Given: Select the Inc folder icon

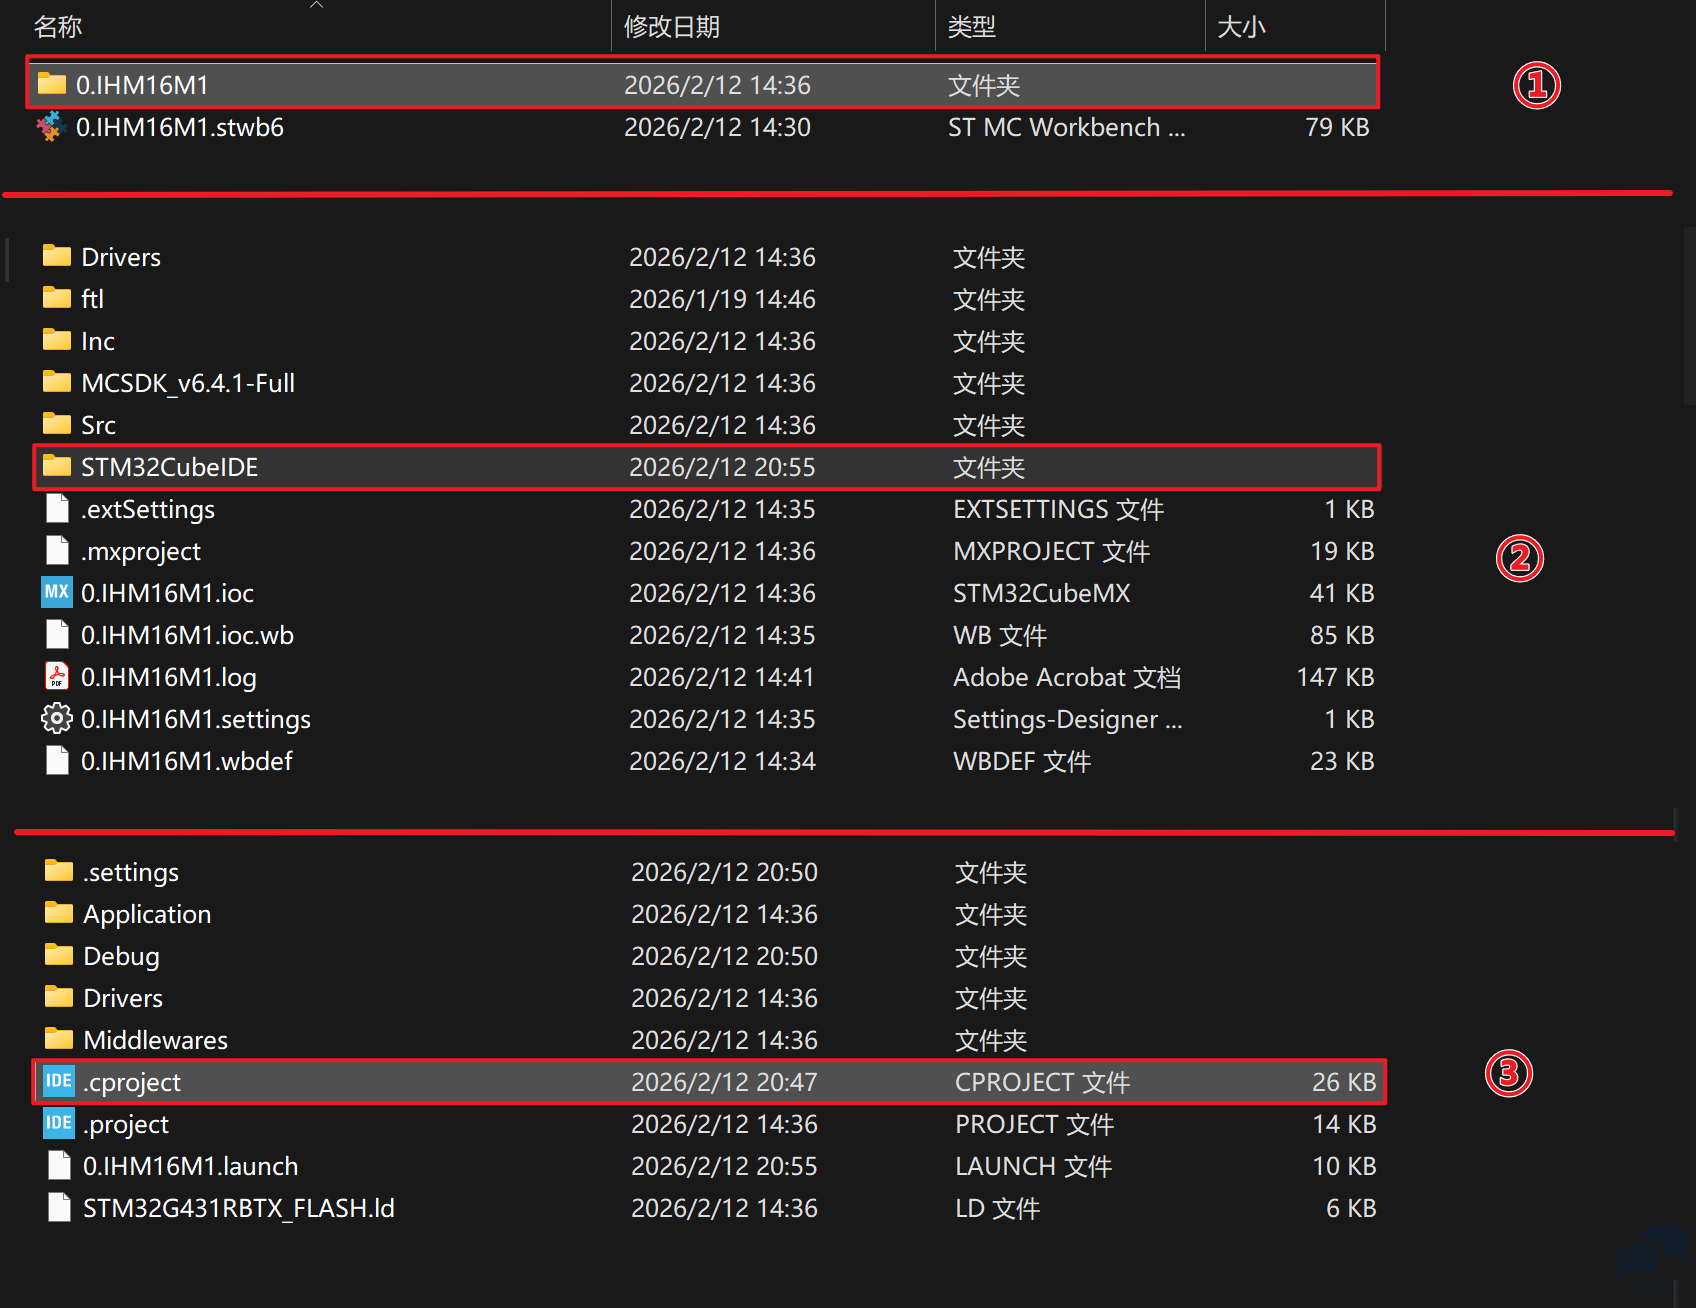Looking at the screenshot, I should (x=57, y=340).
